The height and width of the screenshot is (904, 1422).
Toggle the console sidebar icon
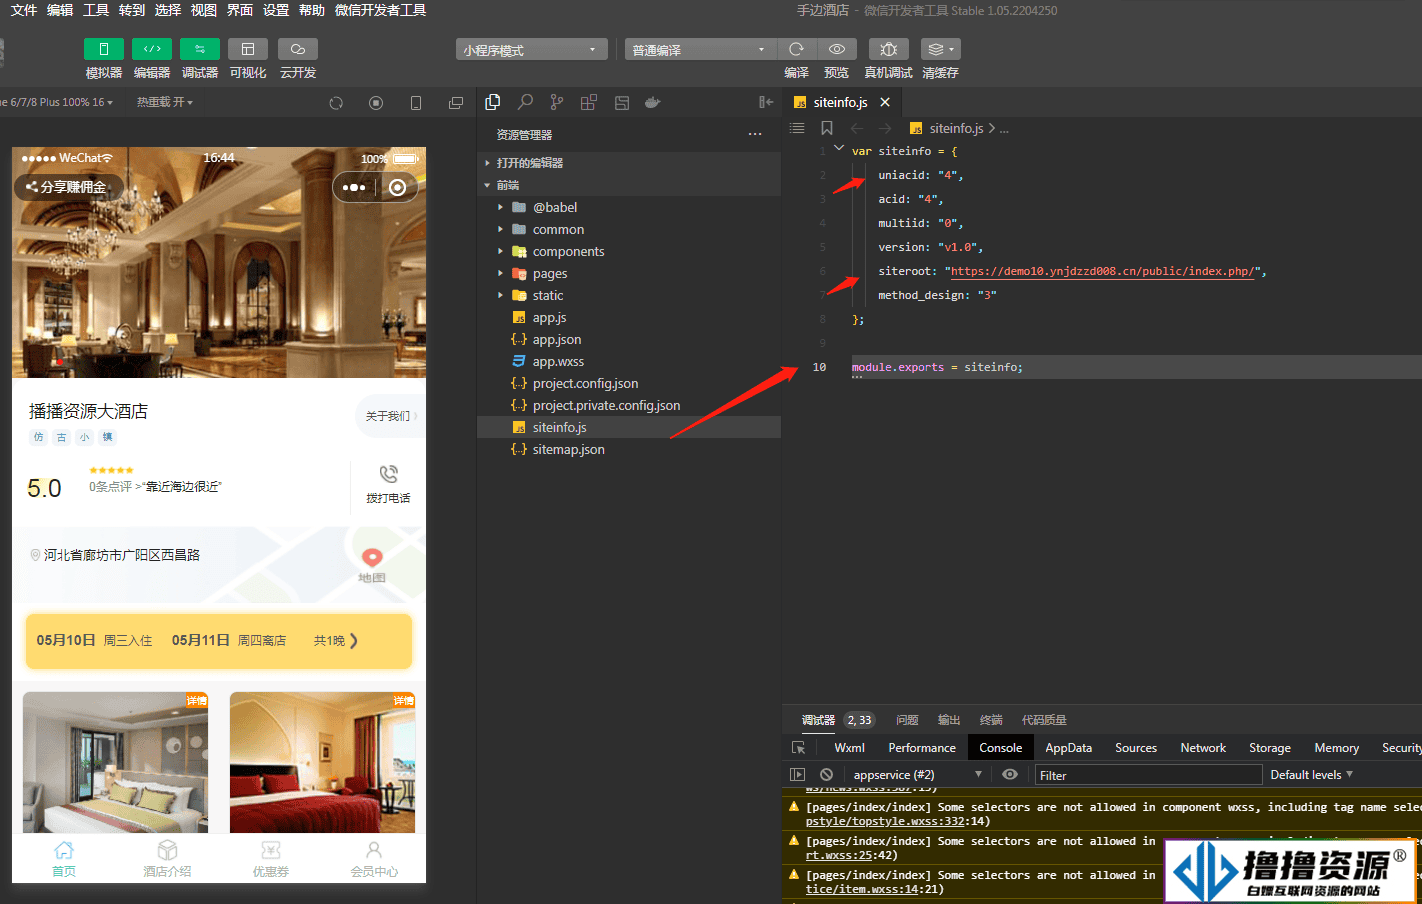797,775
